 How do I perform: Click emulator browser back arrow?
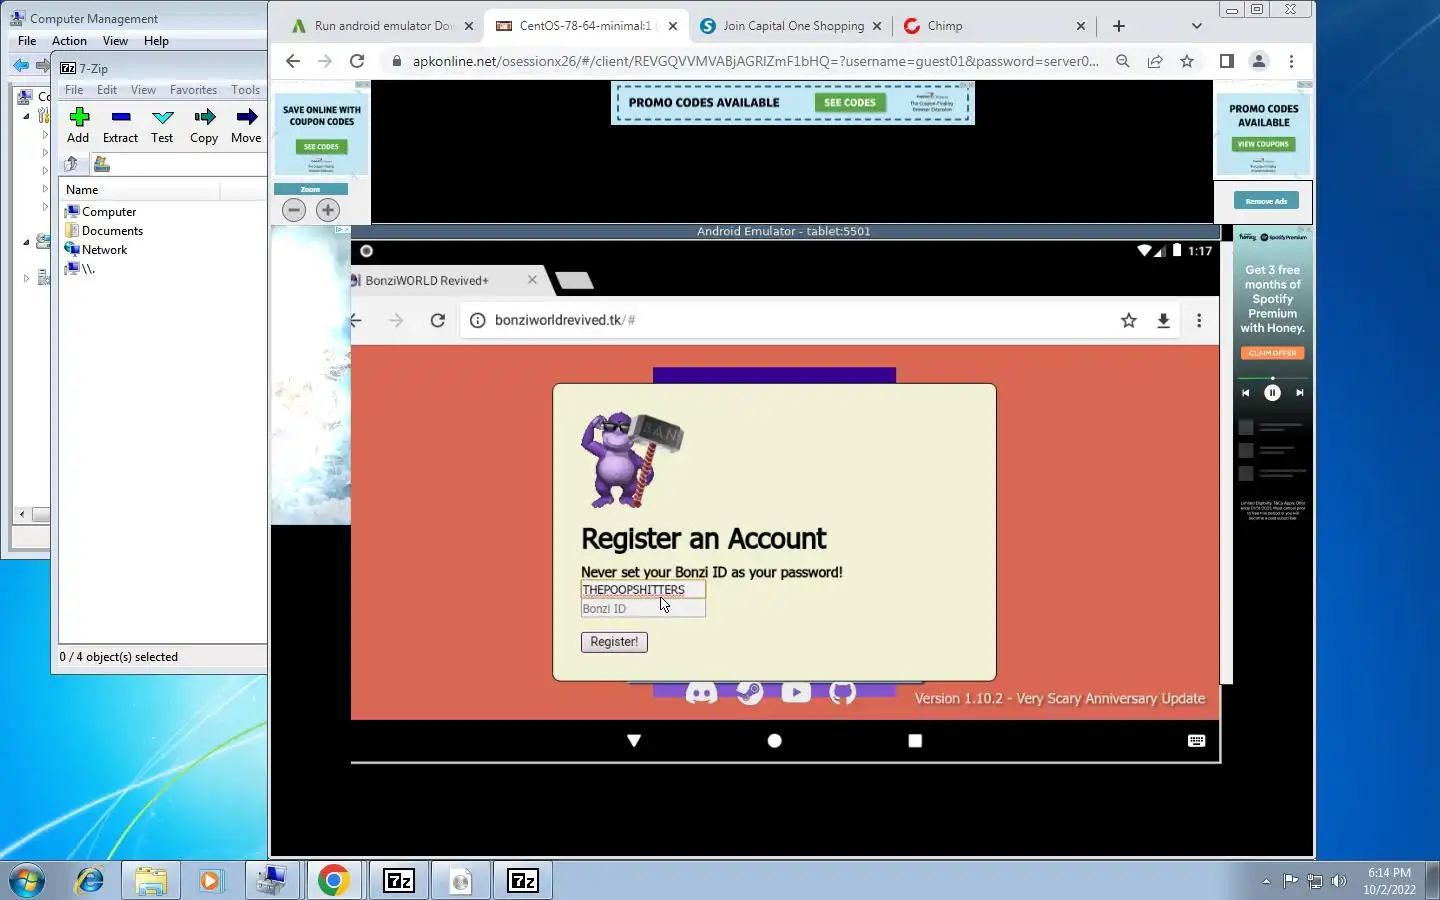click(356, 320)
